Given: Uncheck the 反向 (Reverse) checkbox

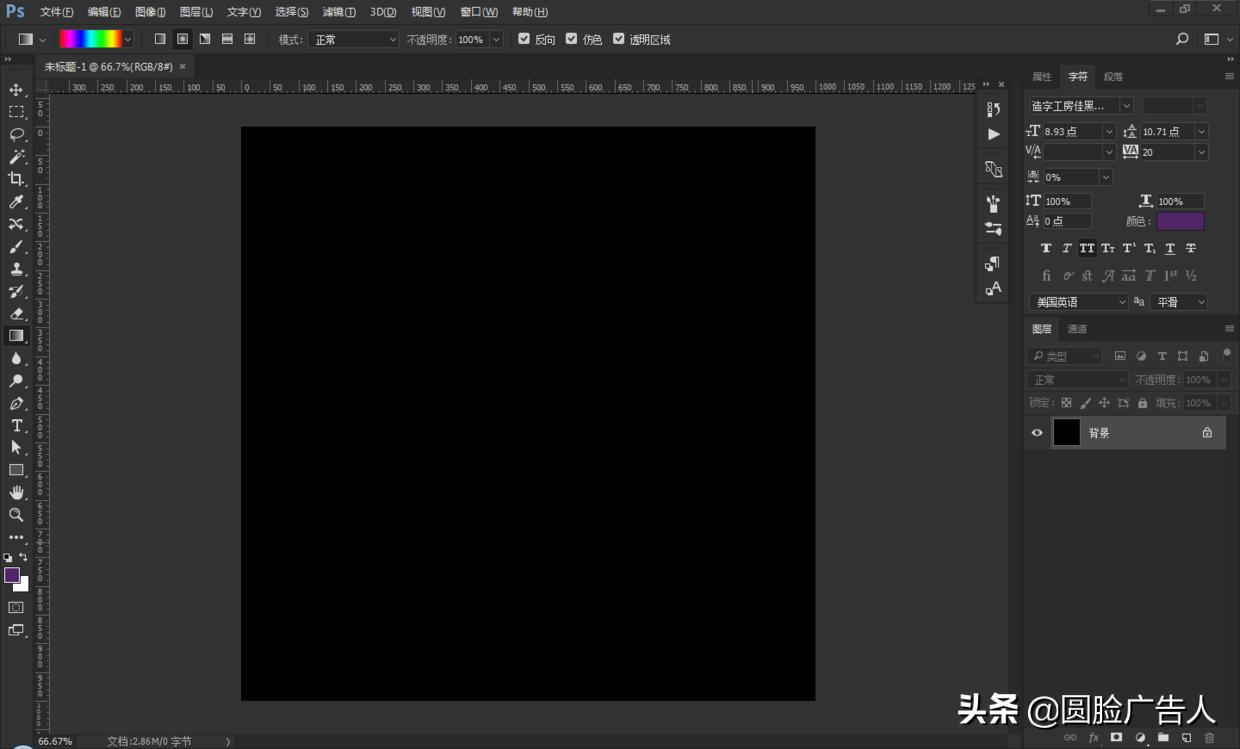Looking at the screenshot, I should (x=524, y=39).
